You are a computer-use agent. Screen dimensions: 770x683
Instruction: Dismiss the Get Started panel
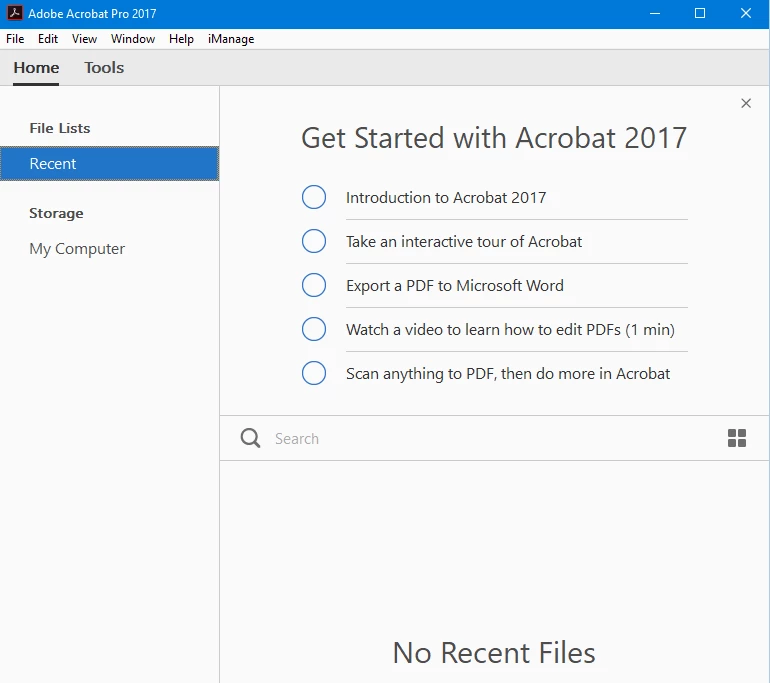click(746, 103)
